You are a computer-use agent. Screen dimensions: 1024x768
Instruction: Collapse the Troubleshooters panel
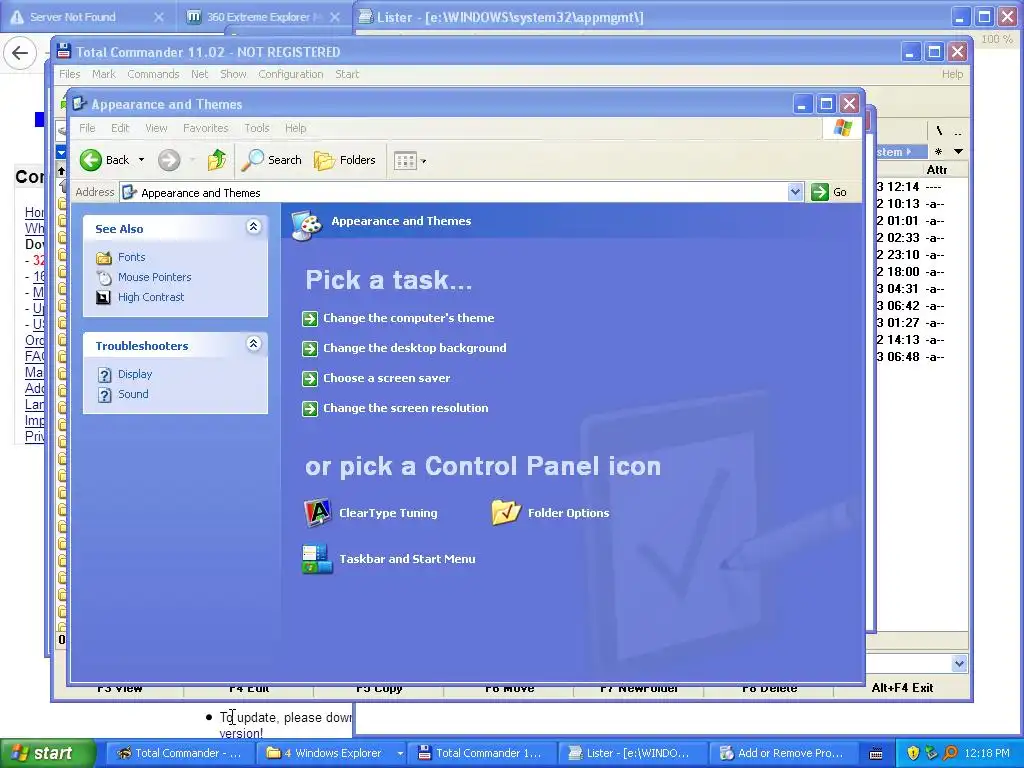point(253,344)
